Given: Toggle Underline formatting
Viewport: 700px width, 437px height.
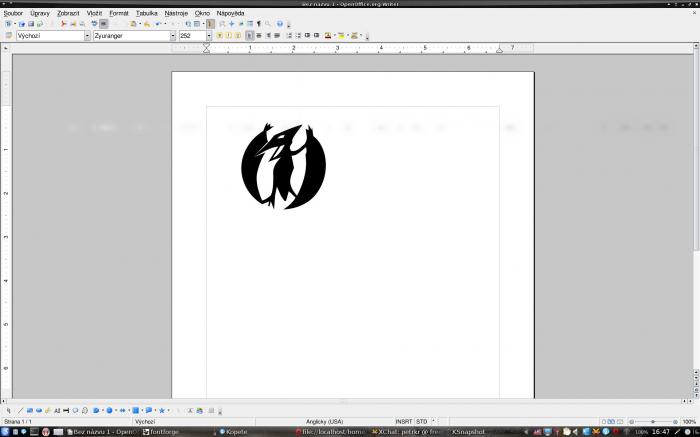Looking at the screenshot, I should point(238,35).
